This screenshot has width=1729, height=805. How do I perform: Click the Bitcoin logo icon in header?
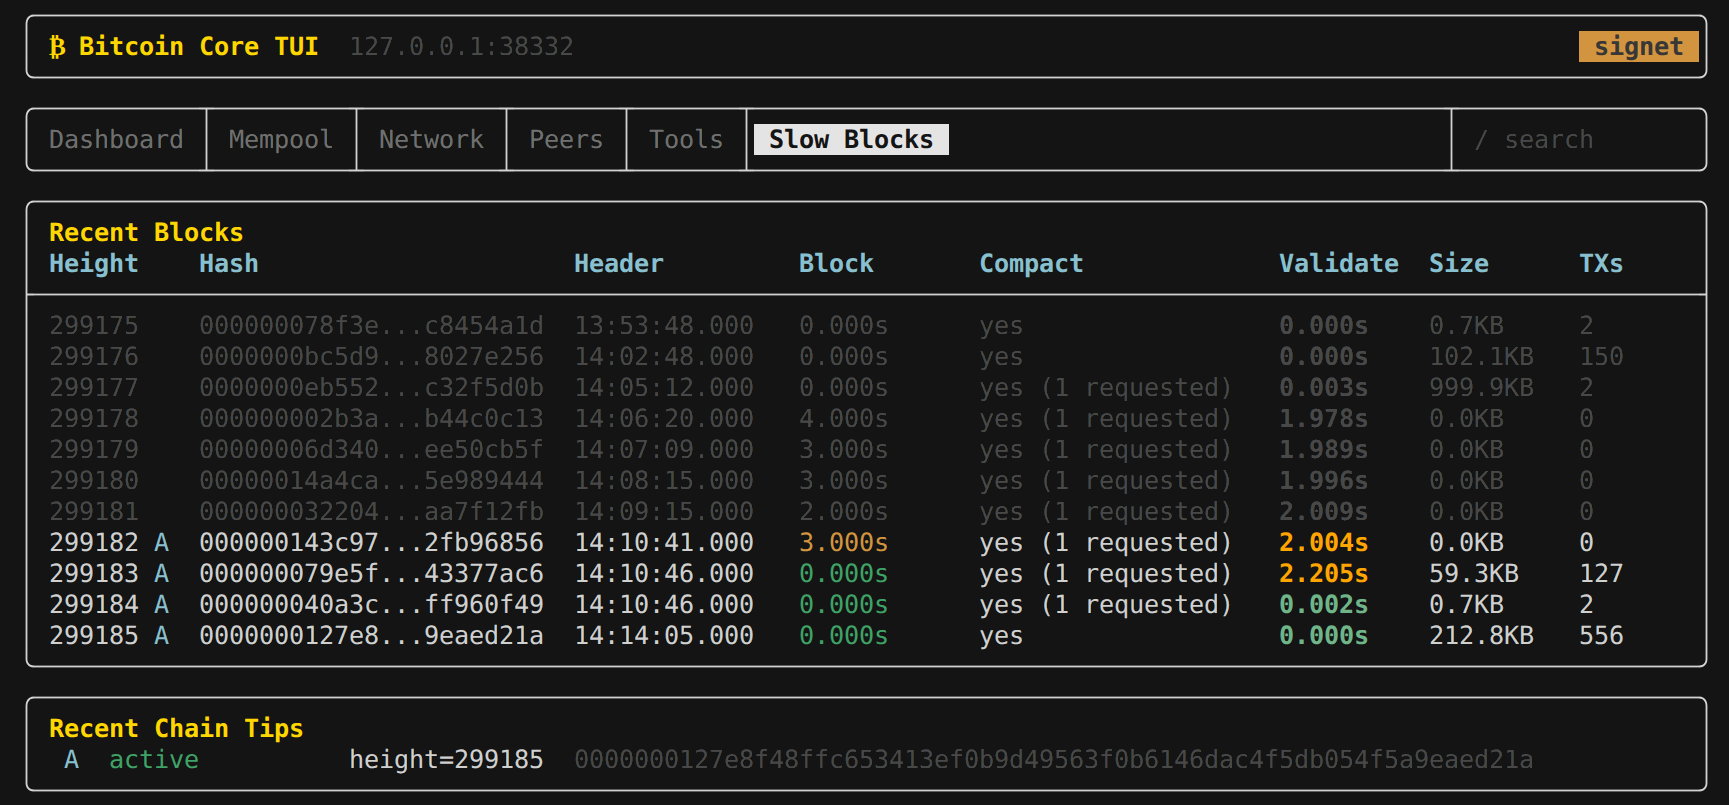(x=57, y=47)
